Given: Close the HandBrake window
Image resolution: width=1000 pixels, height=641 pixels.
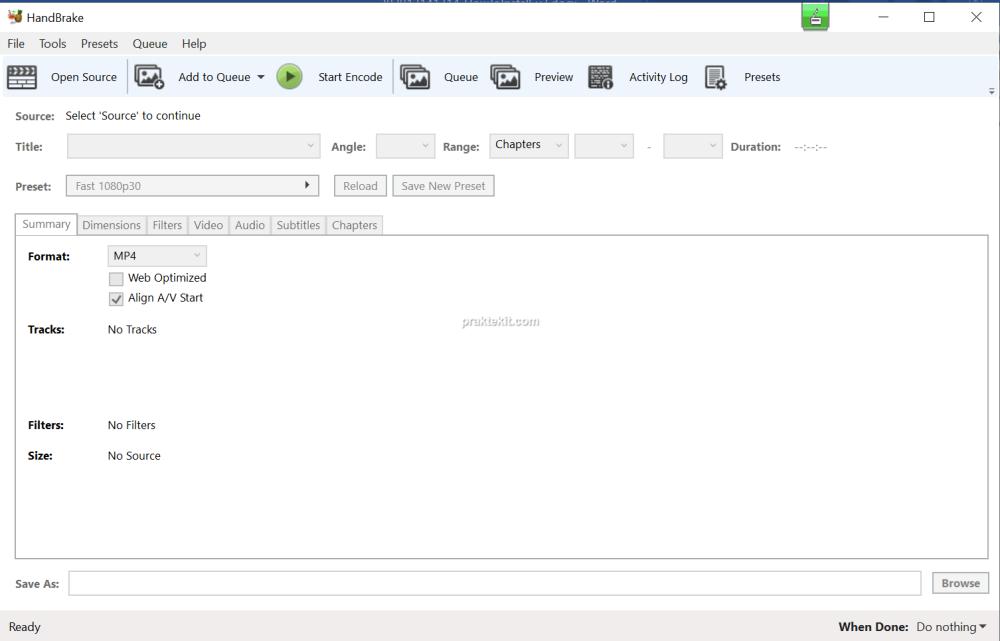Looking at the screenshot, I should 976,17.
